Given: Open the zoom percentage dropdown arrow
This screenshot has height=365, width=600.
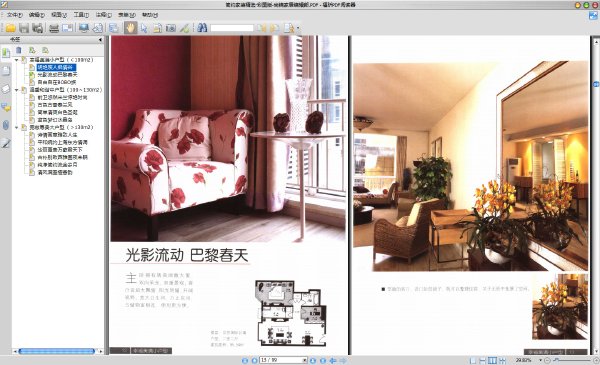Looking at the screenshot, I should pyautogui.click(x=540, y=360).
